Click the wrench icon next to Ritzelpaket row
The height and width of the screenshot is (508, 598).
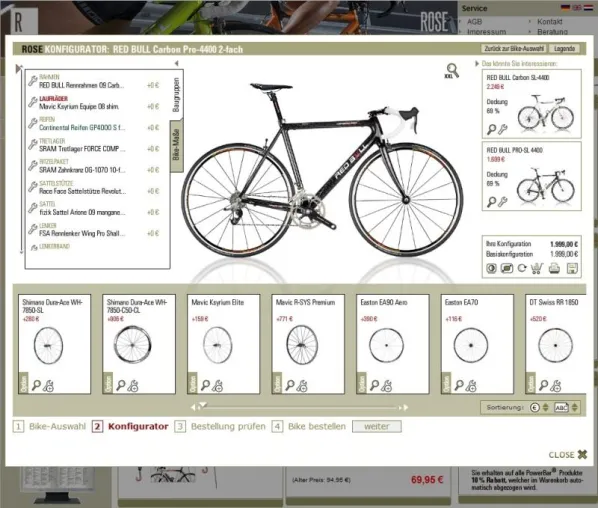tap(33, 166)
